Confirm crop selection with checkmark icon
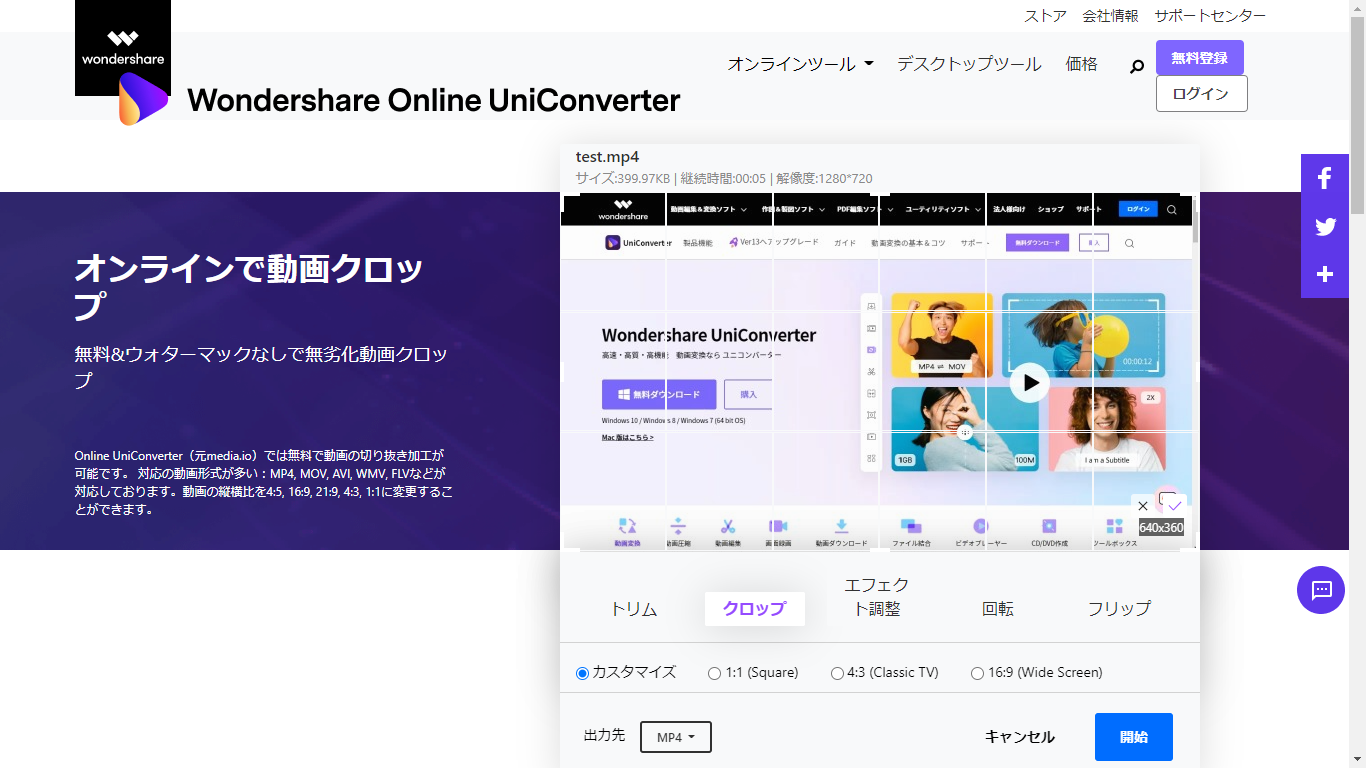The width and height of the screenshot is (1366, 768). tap(1175, 506)
